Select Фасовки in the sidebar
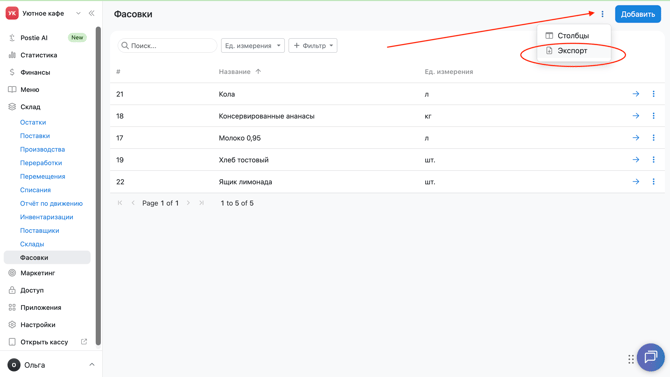Screen dimensions: 670x377 pyautogui.click(x=47, y=257)
